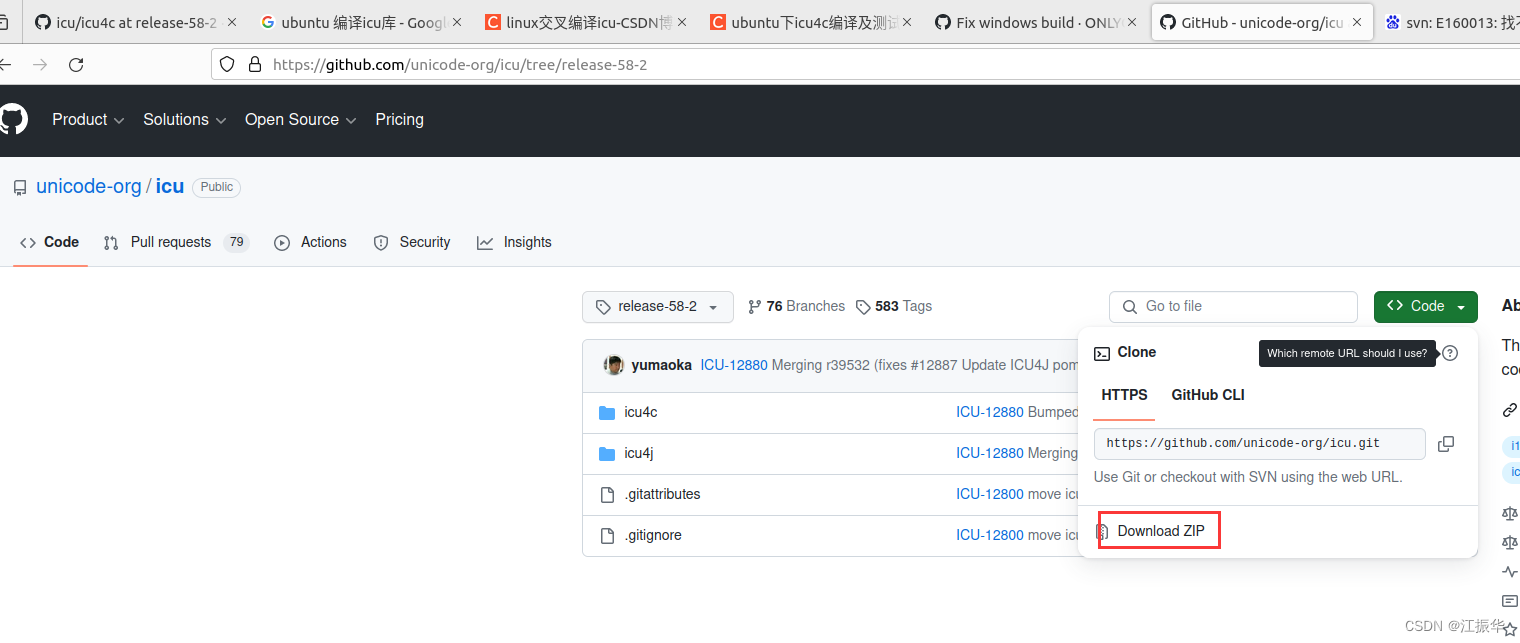Viewport: 1520px width, 643px height.
Task: Open the Pull requests tab
Action: [x=176, y=243]
